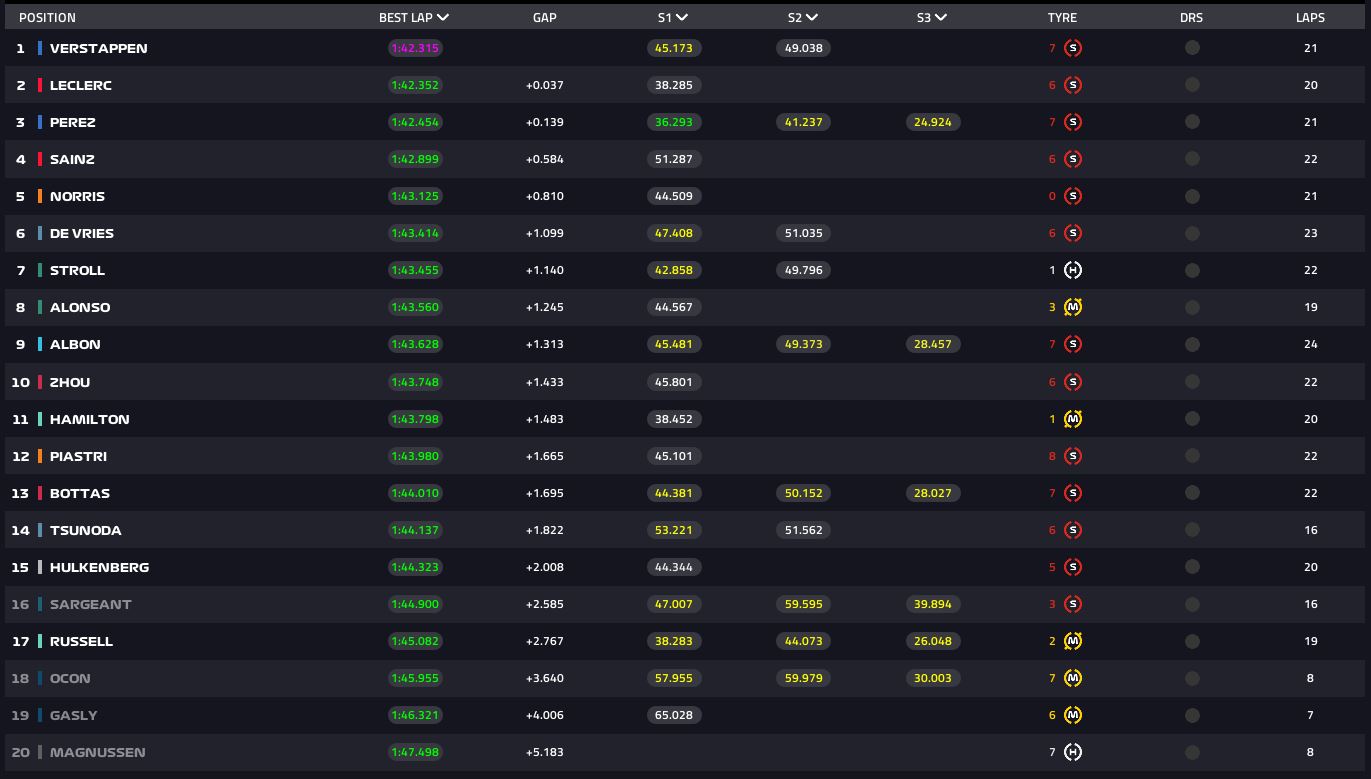Click Stroll's best lap 1:43.455
1371x779 pixels.
click(x=415, y=270)
